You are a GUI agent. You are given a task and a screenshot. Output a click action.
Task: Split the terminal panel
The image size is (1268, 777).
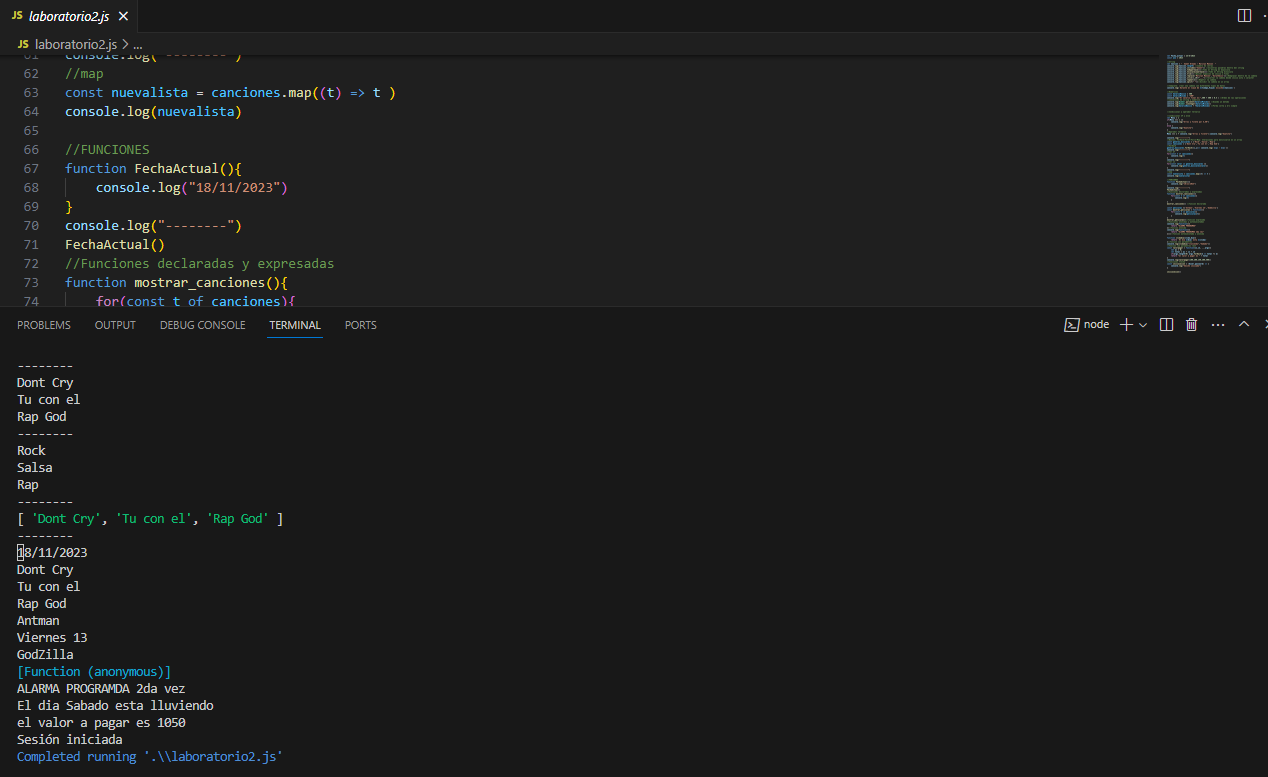(1166, 324)
